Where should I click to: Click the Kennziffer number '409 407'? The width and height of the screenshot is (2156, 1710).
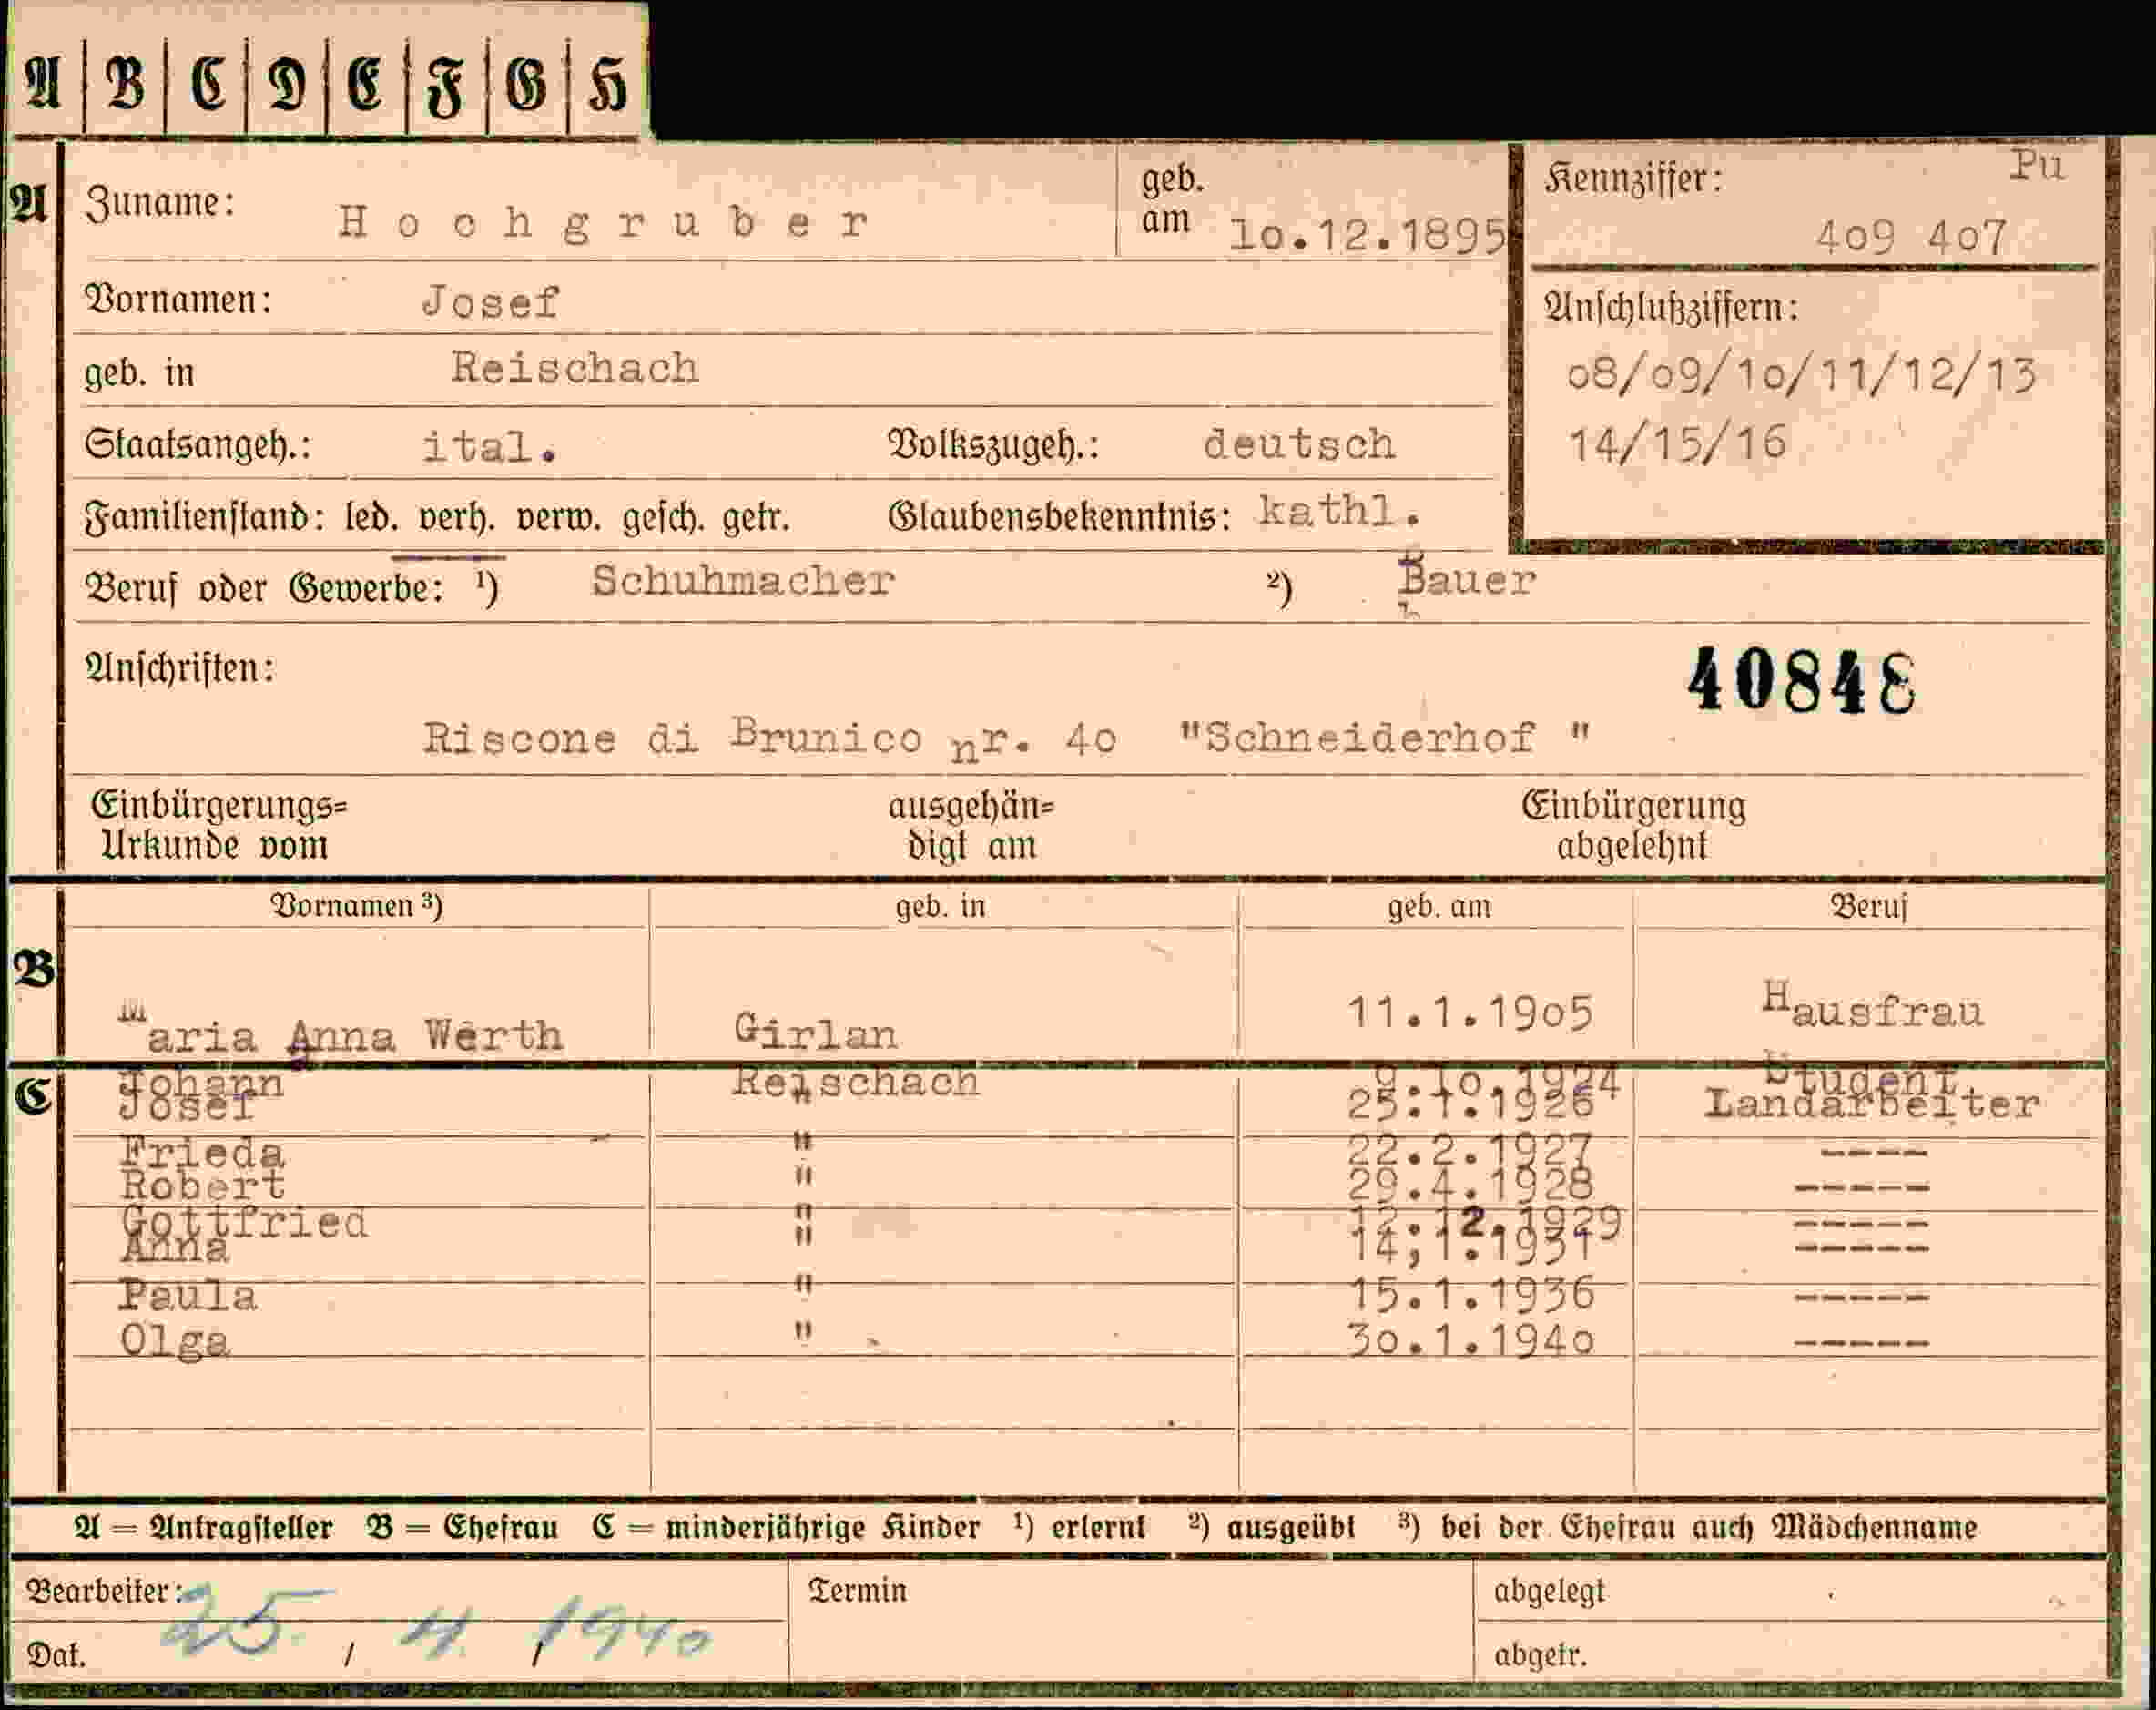pos(1911,238)
